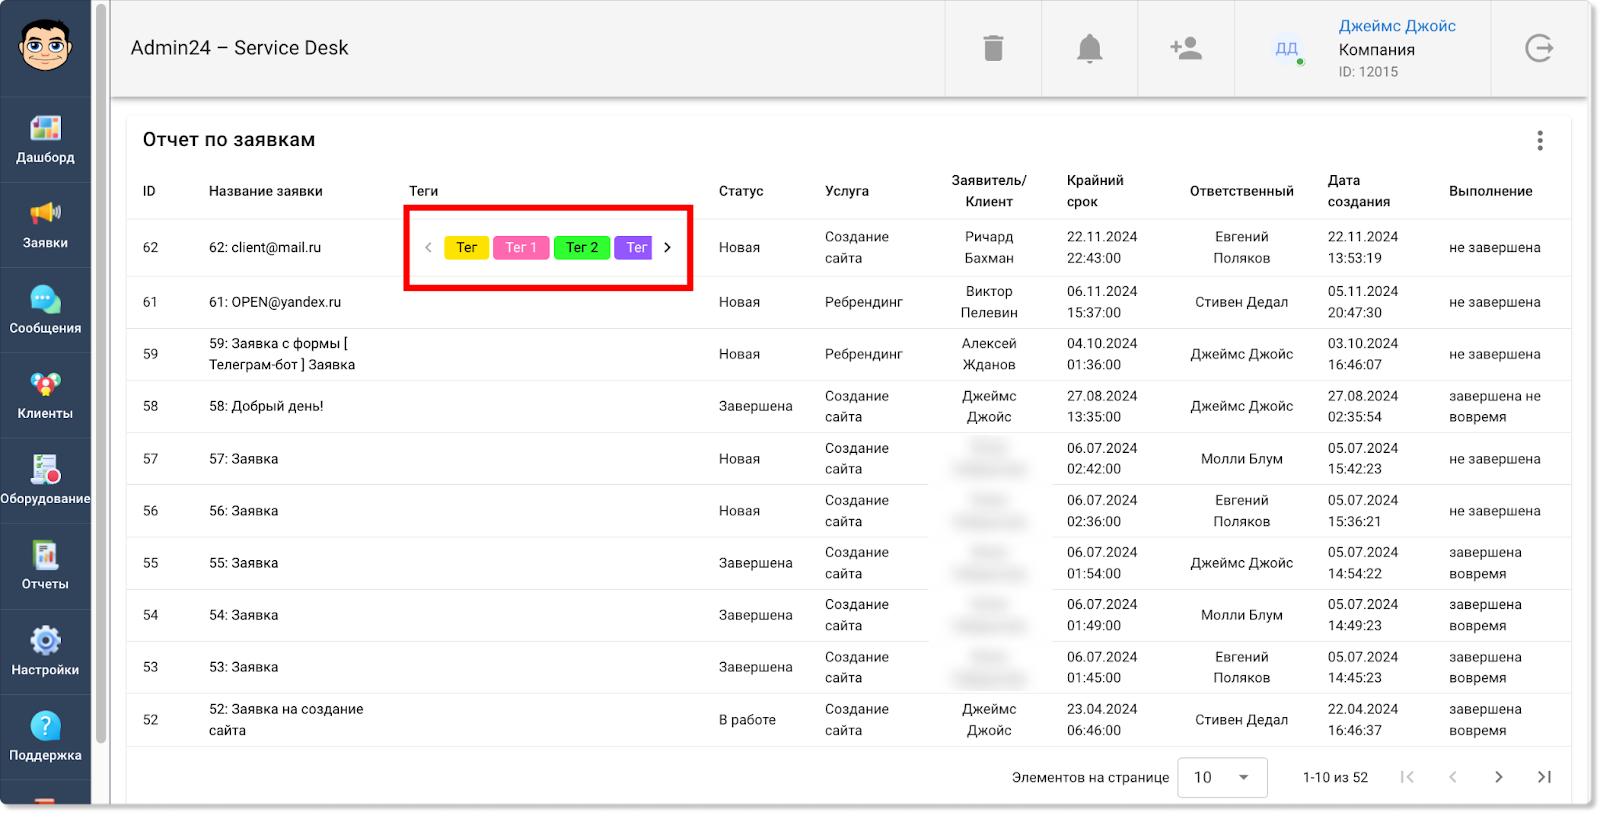Image resolution: width=1600 pixels, height=813 pixels.
Task: Click the page title Admin24 – Service Desk
Action: pyautogui.click(x=240, y=48)
